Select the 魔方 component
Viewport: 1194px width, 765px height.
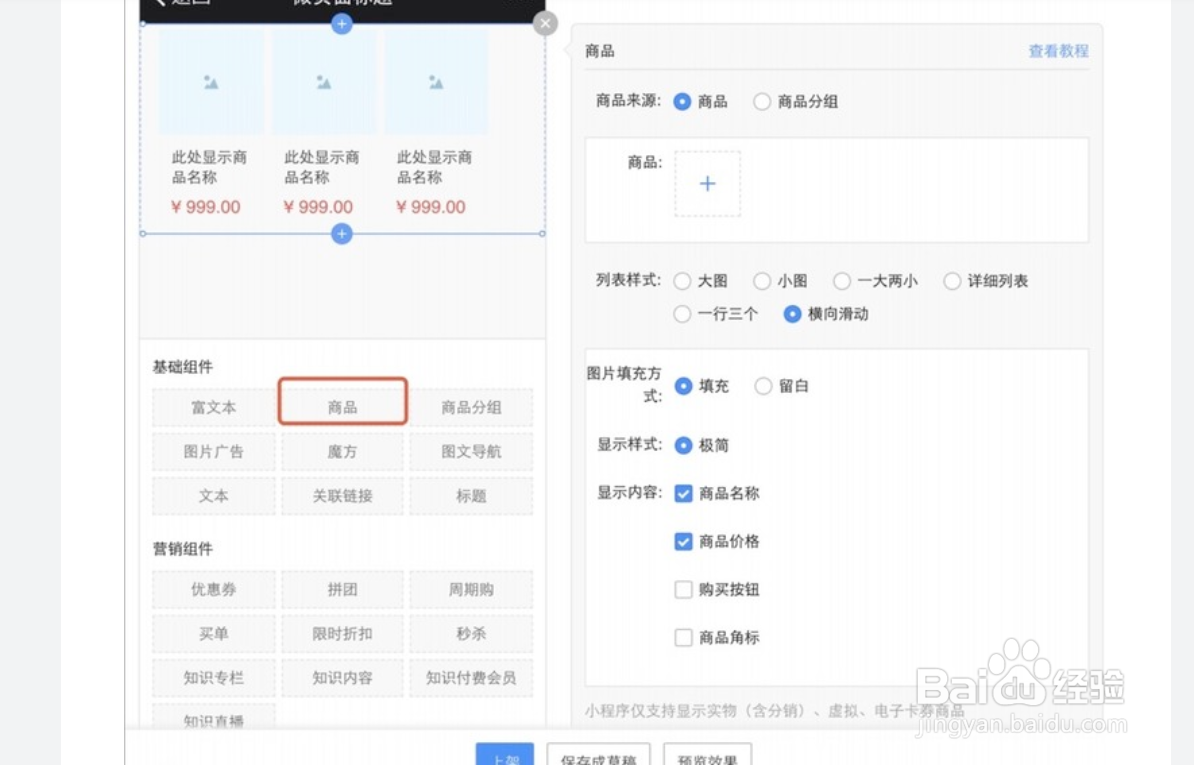(342, 451)
